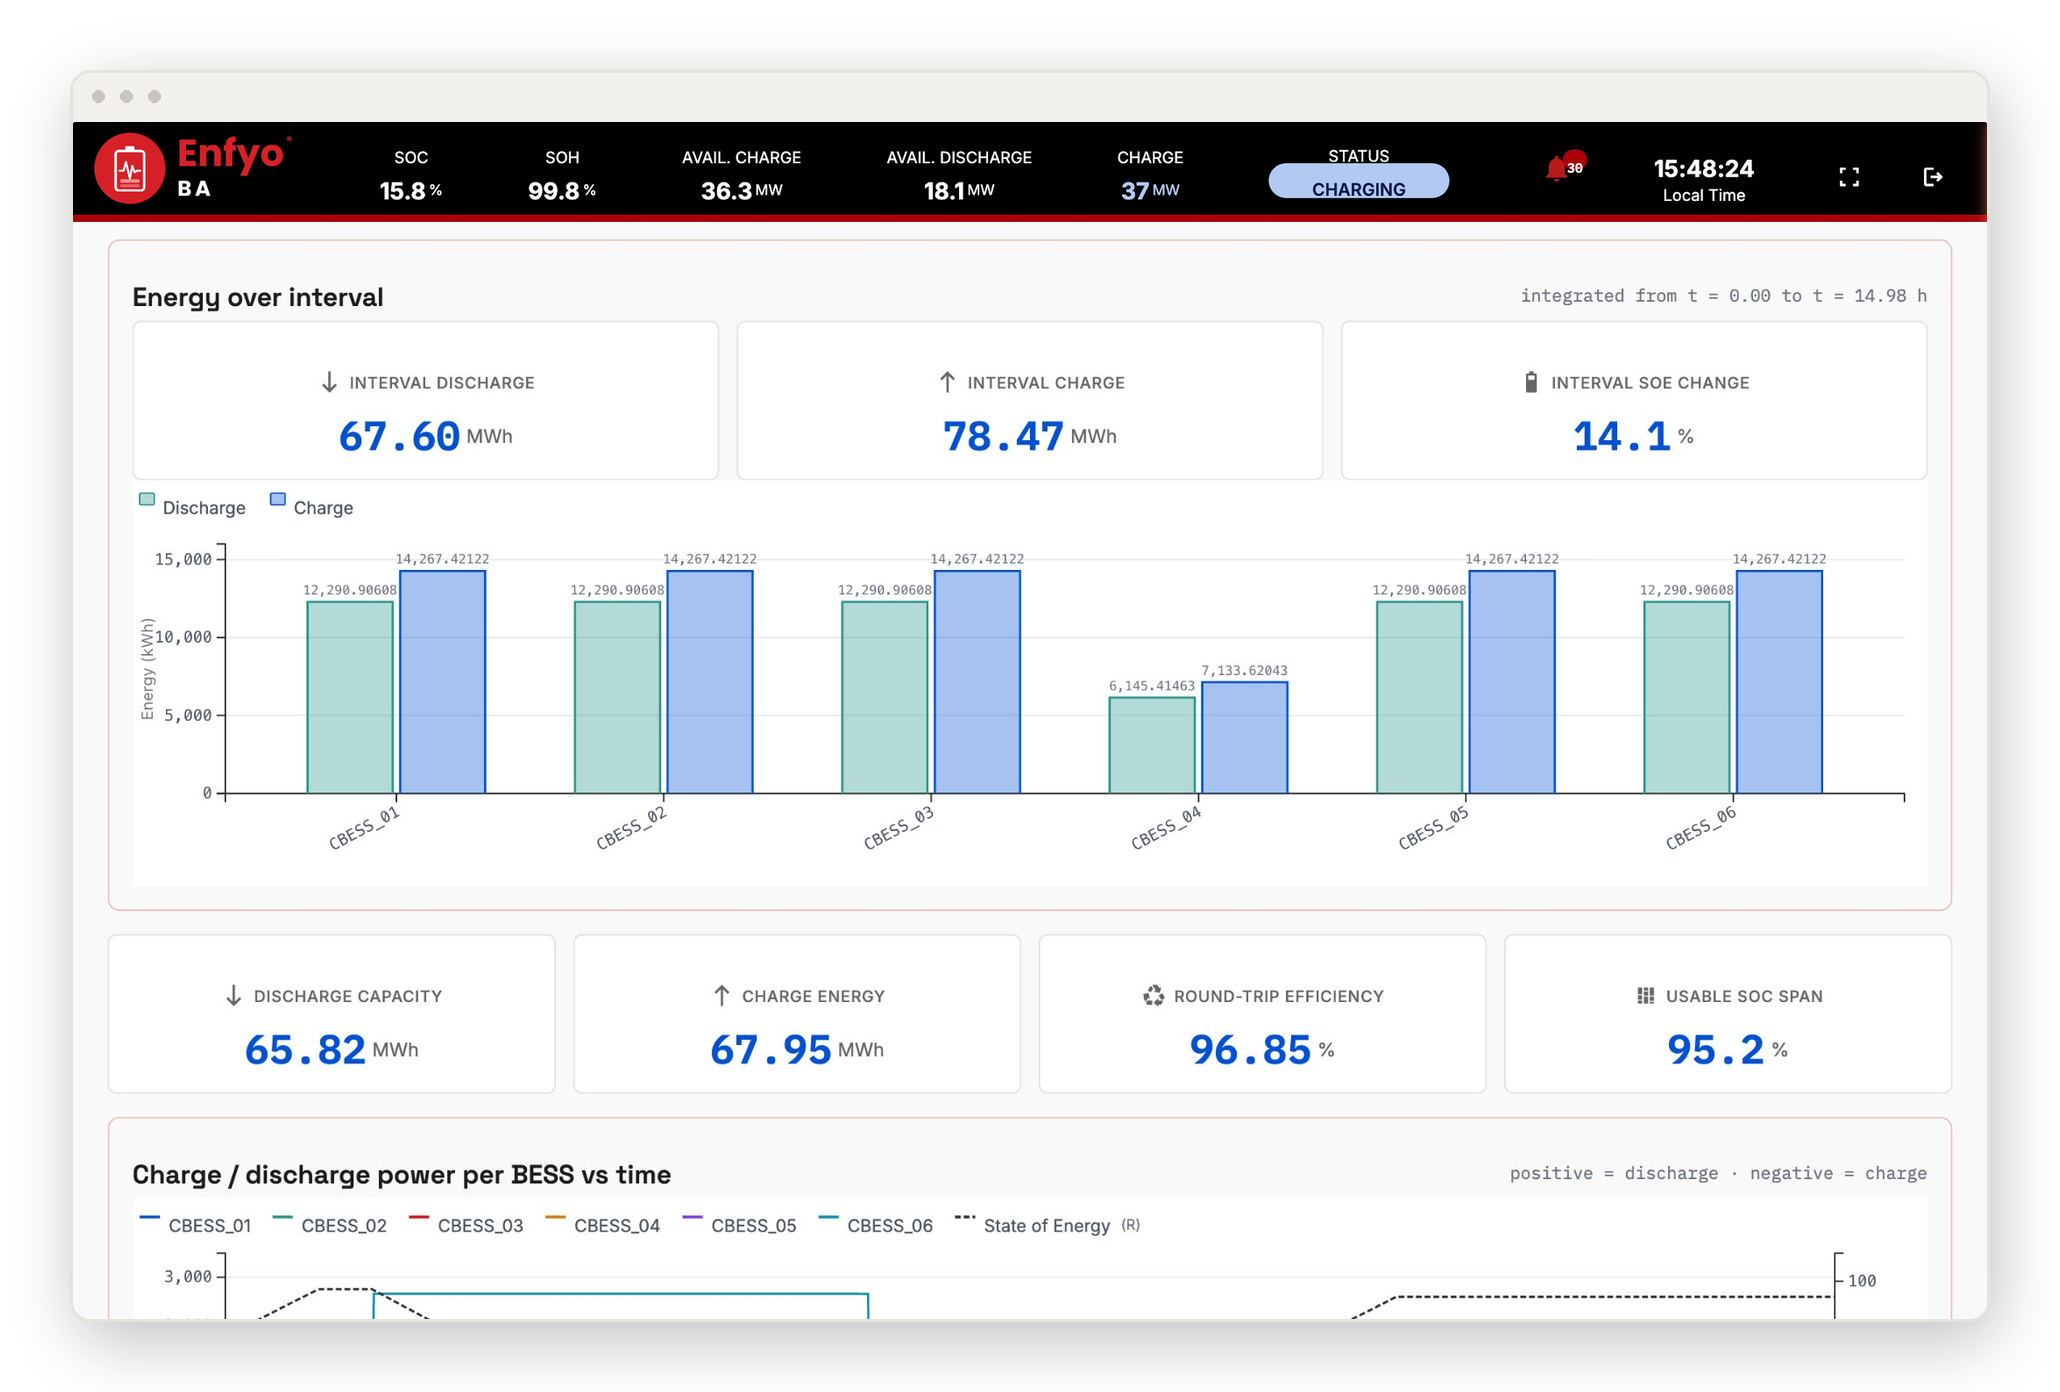Click the Round-Trip Efficiency recycle icon
2060x1392 pixels.
[x=1154, y=996]
